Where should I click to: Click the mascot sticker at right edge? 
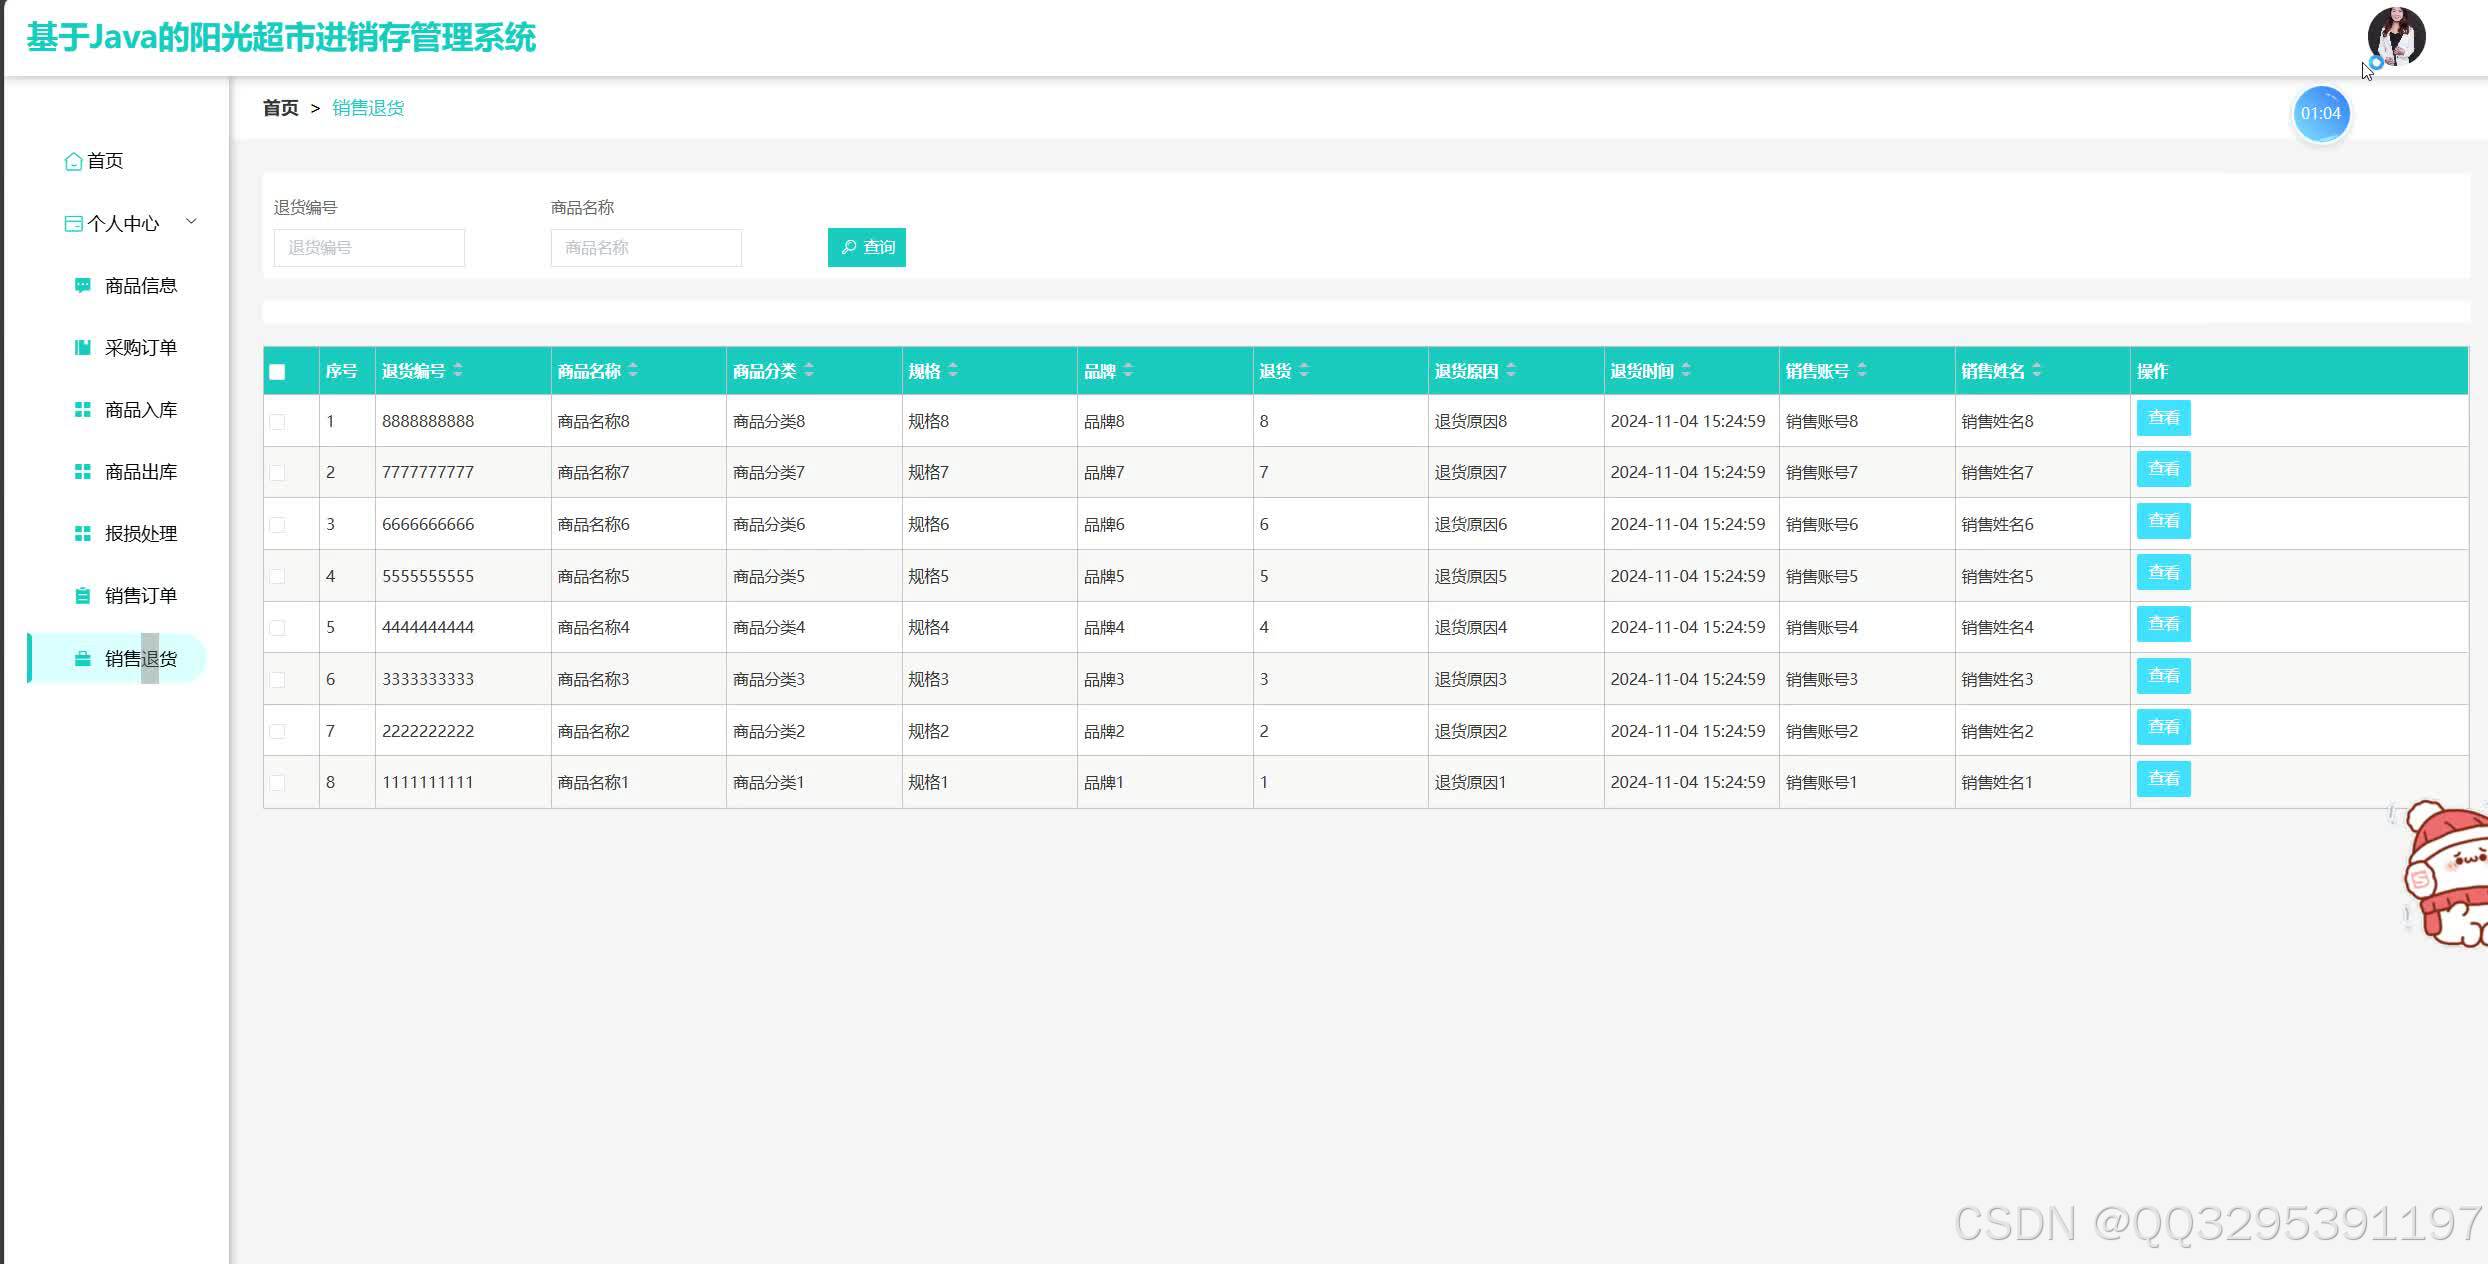pos(2444,873)
